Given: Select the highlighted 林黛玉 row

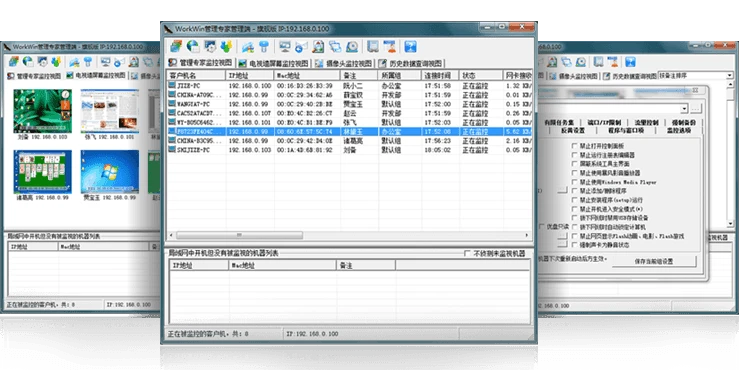Looking at the screenshot, I should (350, 132).
